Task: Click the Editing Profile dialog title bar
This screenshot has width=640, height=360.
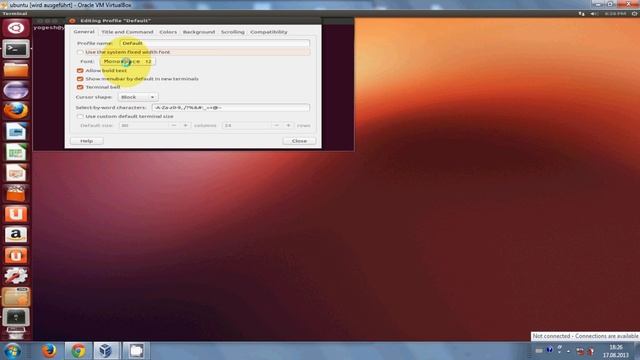Action: pos(194,21)
